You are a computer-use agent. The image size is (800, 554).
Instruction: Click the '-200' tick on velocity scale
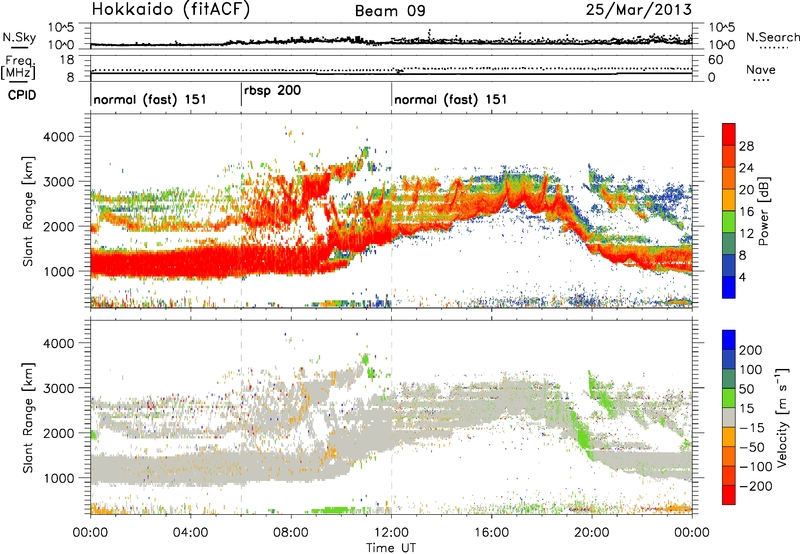[755, 486]
